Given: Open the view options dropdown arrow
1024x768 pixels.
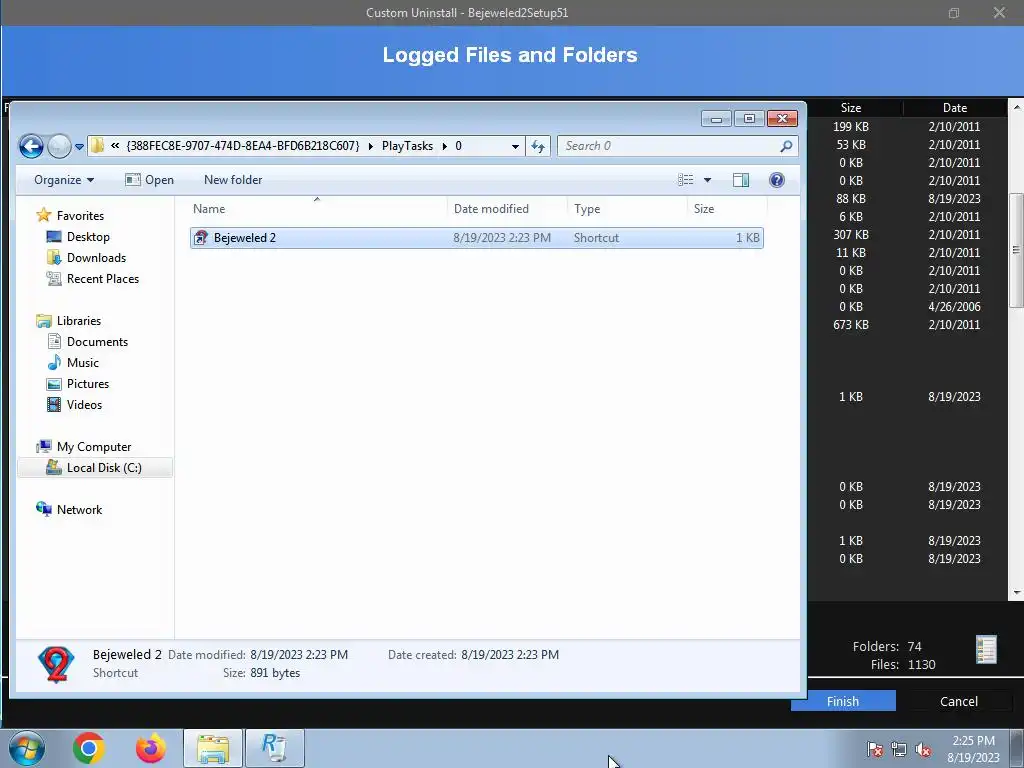Looking at the screenshot, I should tap(707, 180).
